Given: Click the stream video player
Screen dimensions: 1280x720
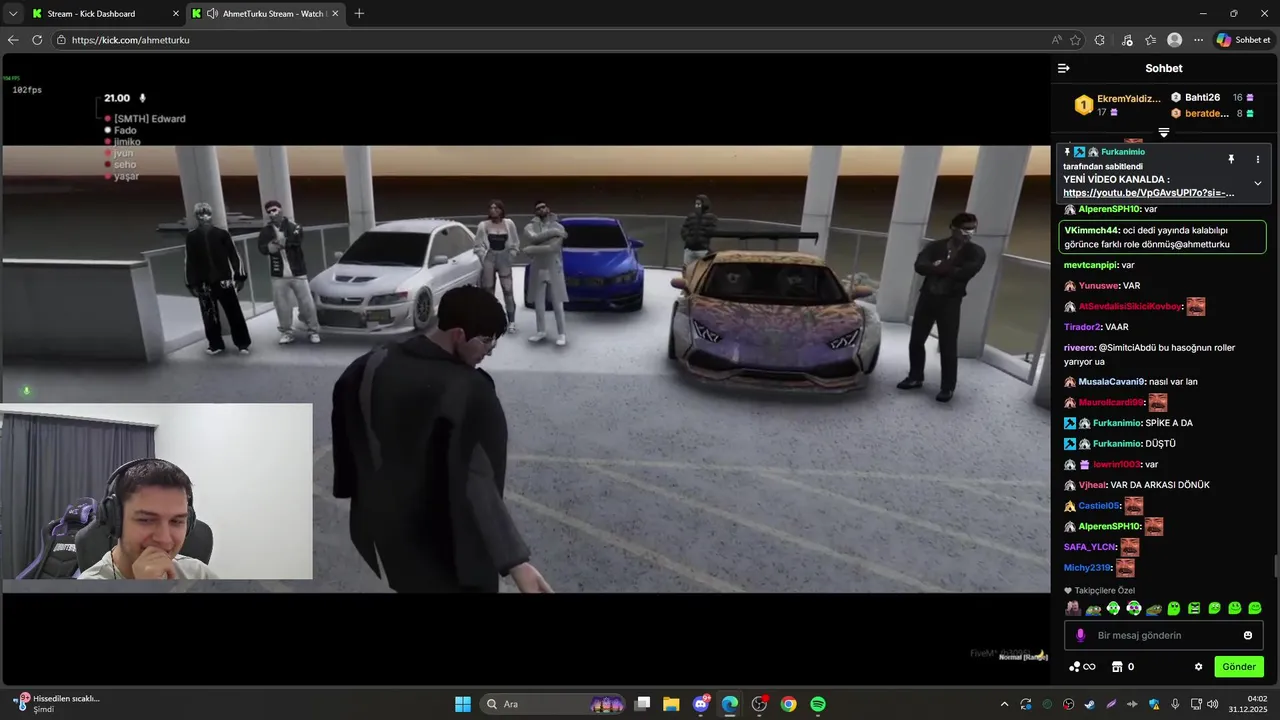Looking at the screenshot, I should [526, 369].
